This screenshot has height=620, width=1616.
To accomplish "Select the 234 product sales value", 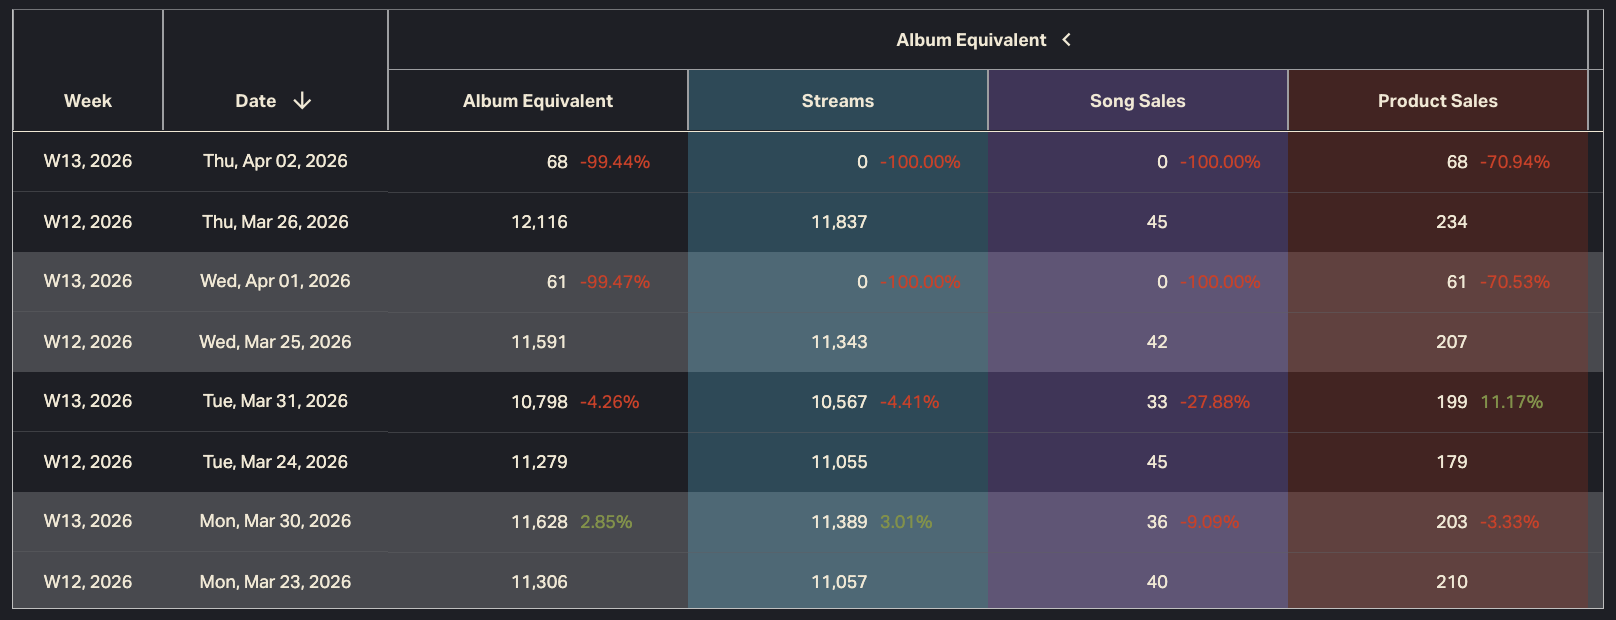I will coord(1451,222).
